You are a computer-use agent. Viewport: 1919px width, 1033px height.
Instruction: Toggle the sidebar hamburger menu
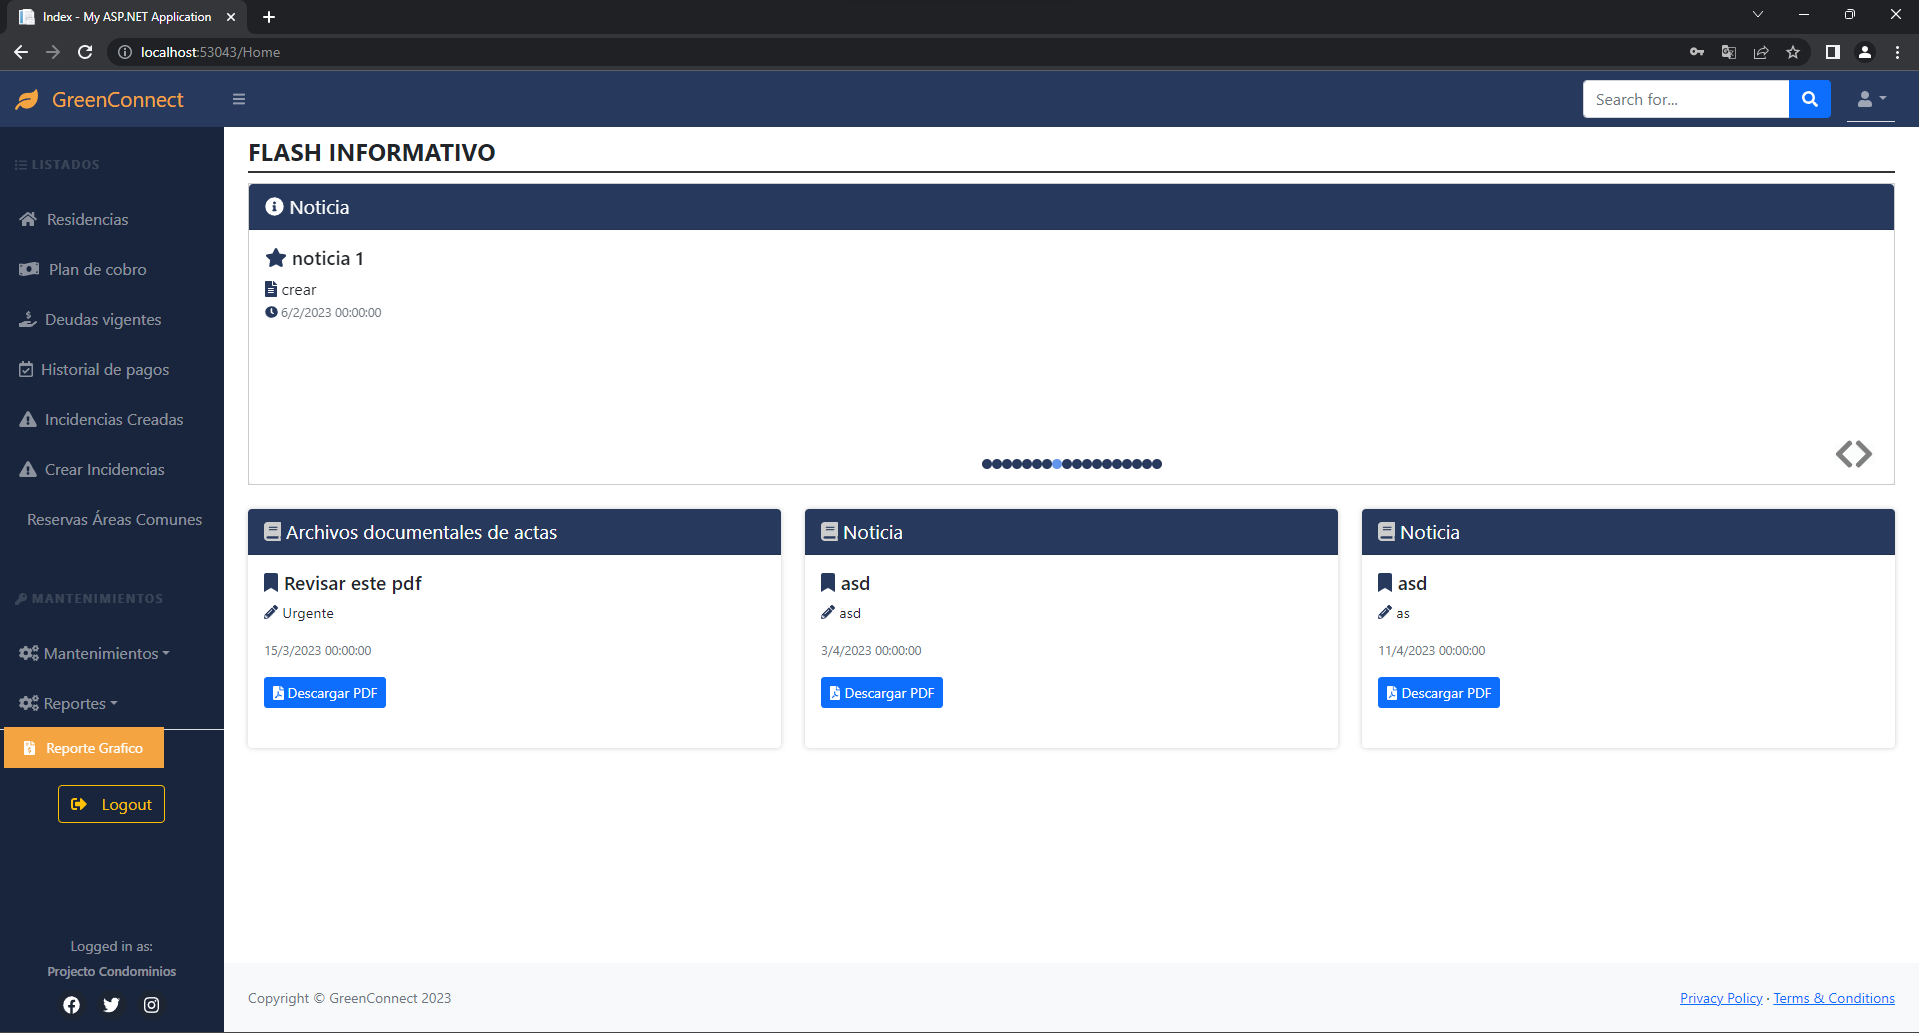[239, 99]
